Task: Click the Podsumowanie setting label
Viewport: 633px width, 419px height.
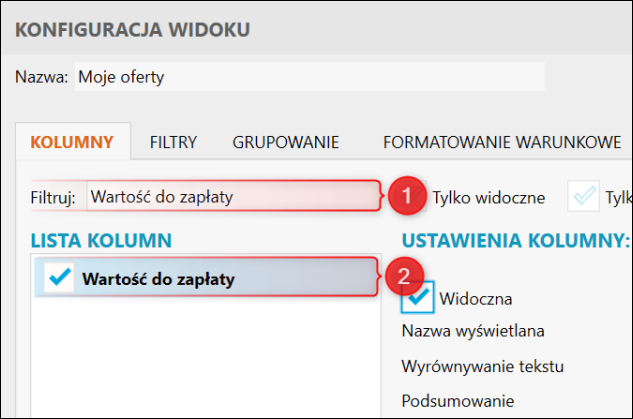Action: coord(448,399)
